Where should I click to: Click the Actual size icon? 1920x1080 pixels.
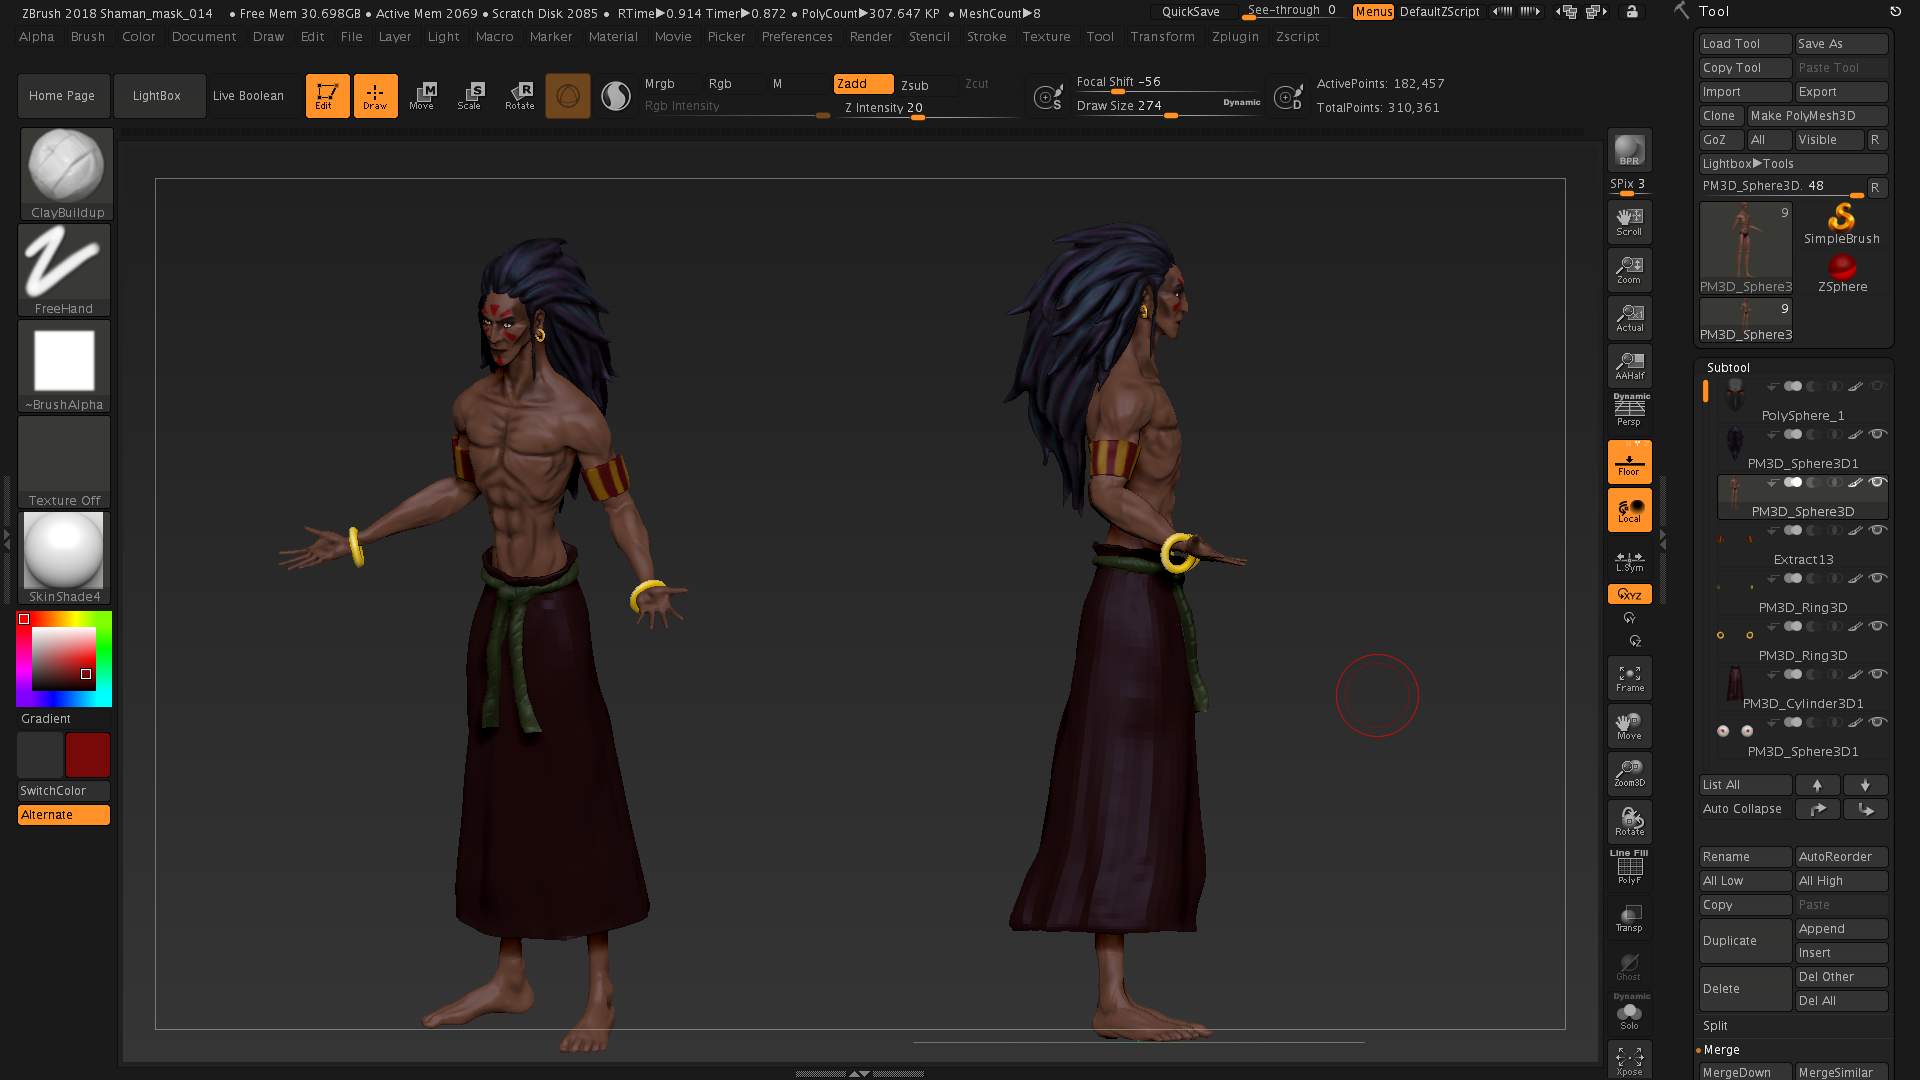point(1629,318)
